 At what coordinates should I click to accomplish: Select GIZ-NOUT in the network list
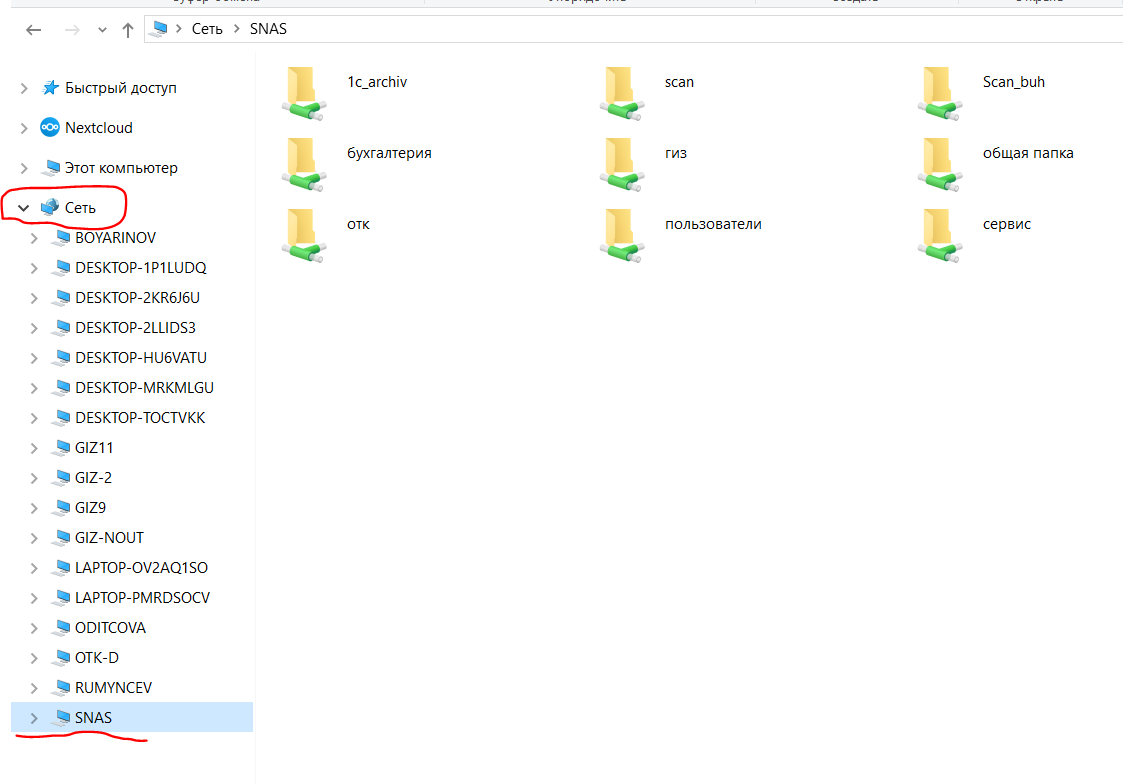click(109, 538)
